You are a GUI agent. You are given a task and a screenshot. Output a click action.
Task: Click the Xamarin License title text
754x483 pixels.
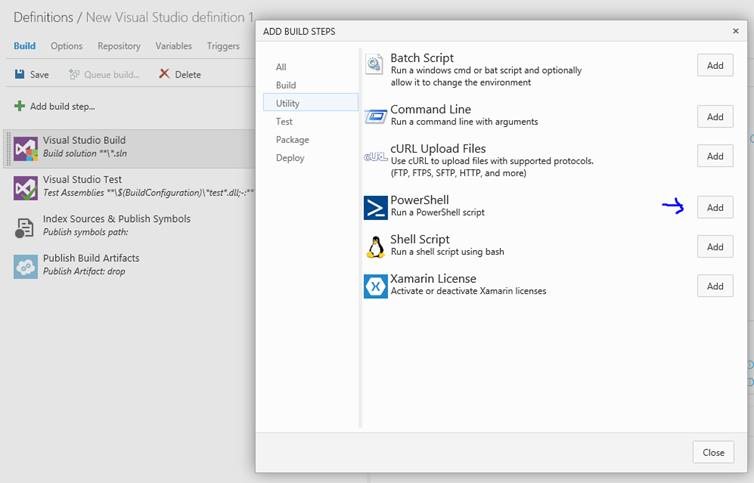433,279
